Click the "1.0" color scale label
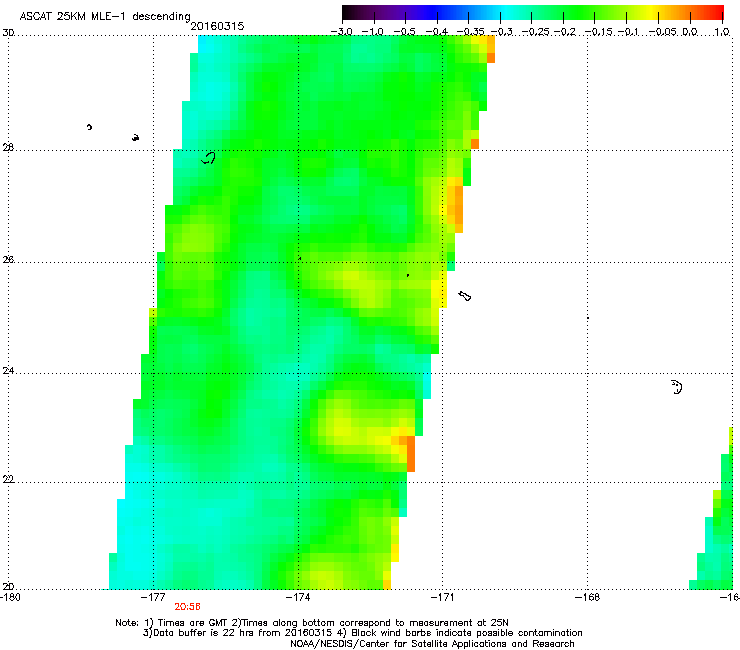740x650 pixels. point(722,32)
